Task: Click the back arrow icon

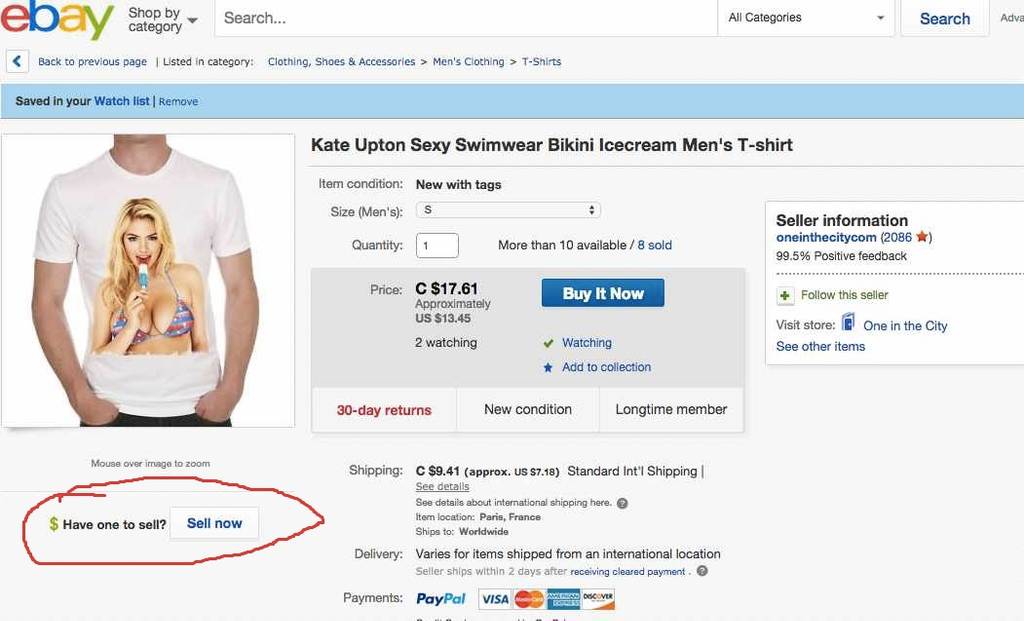Action: pos(17,62)
